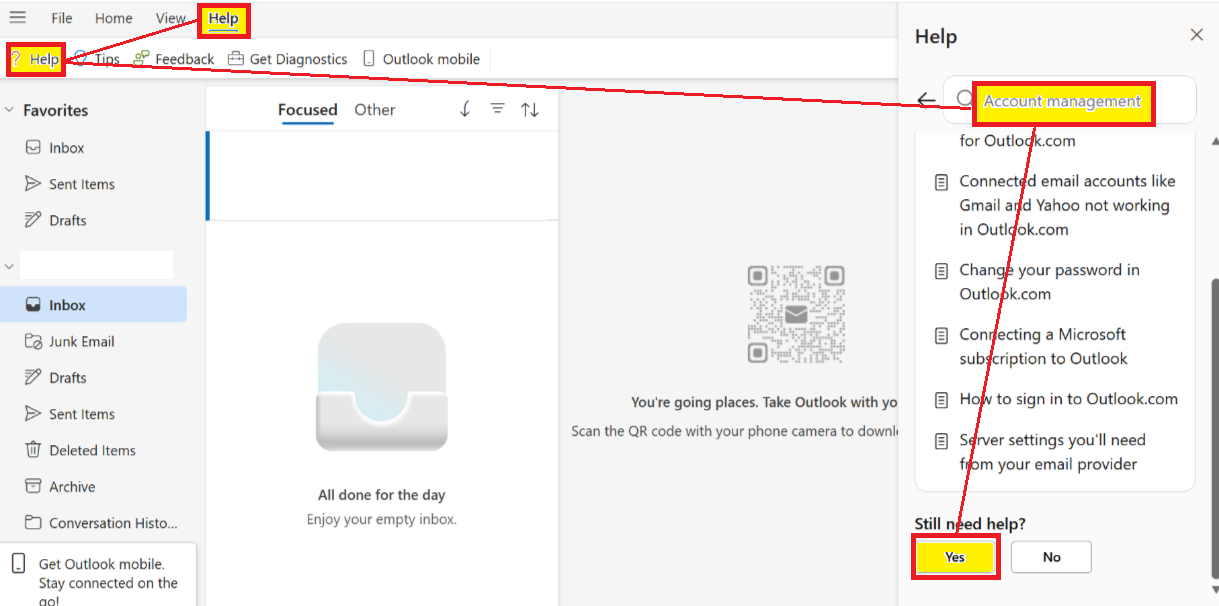Click the jump-to-bottom arrow icon in the message list

(x=465, y=110)
